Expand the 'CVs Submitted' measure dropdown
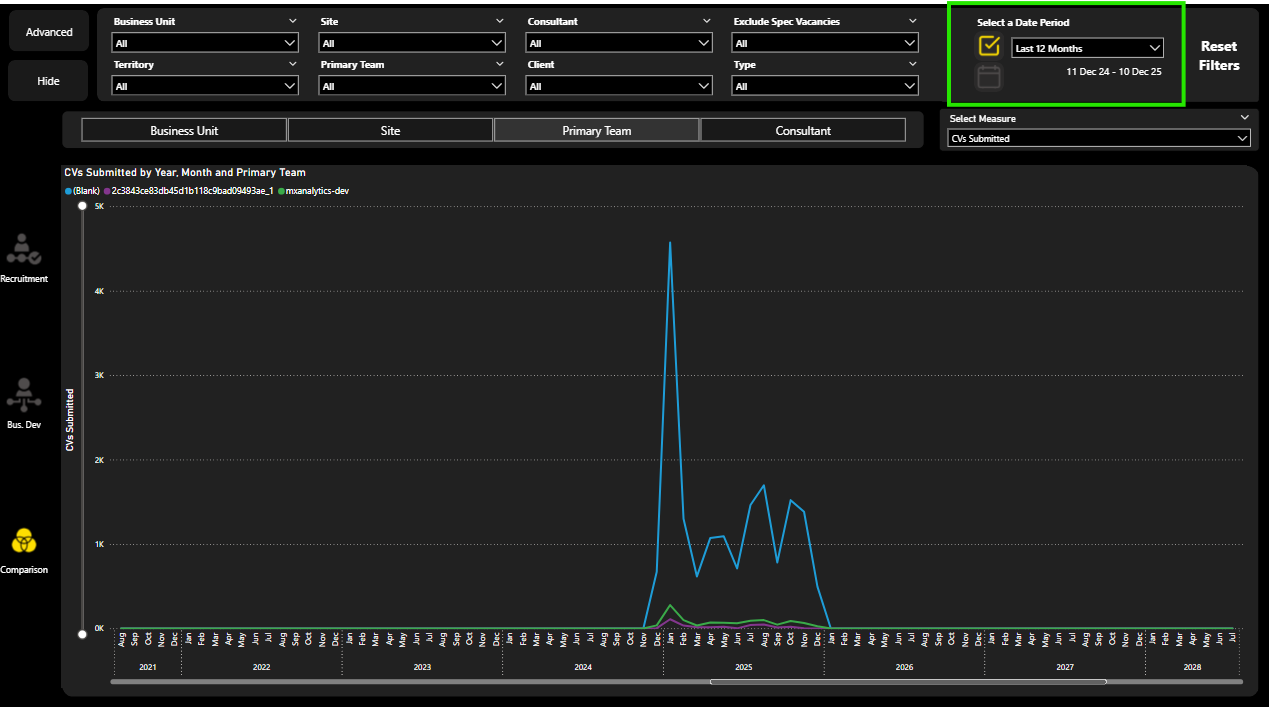Viewport: 1269px width, 707px height. pyautogui.click(x=1099, y=139)
